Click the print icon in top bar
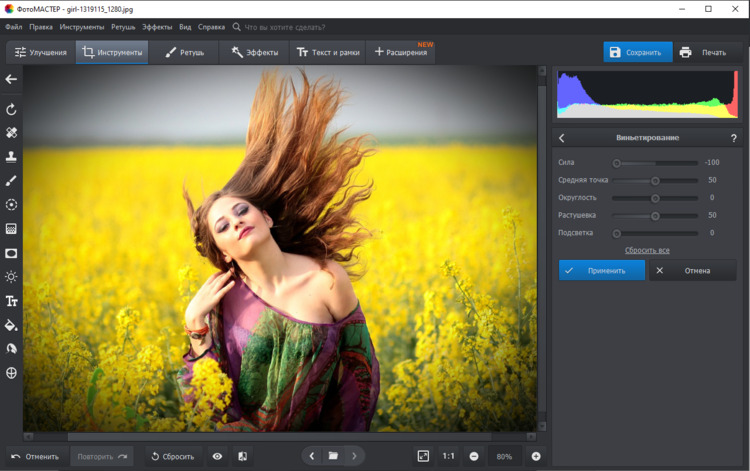750x471 pixels. 686,52
